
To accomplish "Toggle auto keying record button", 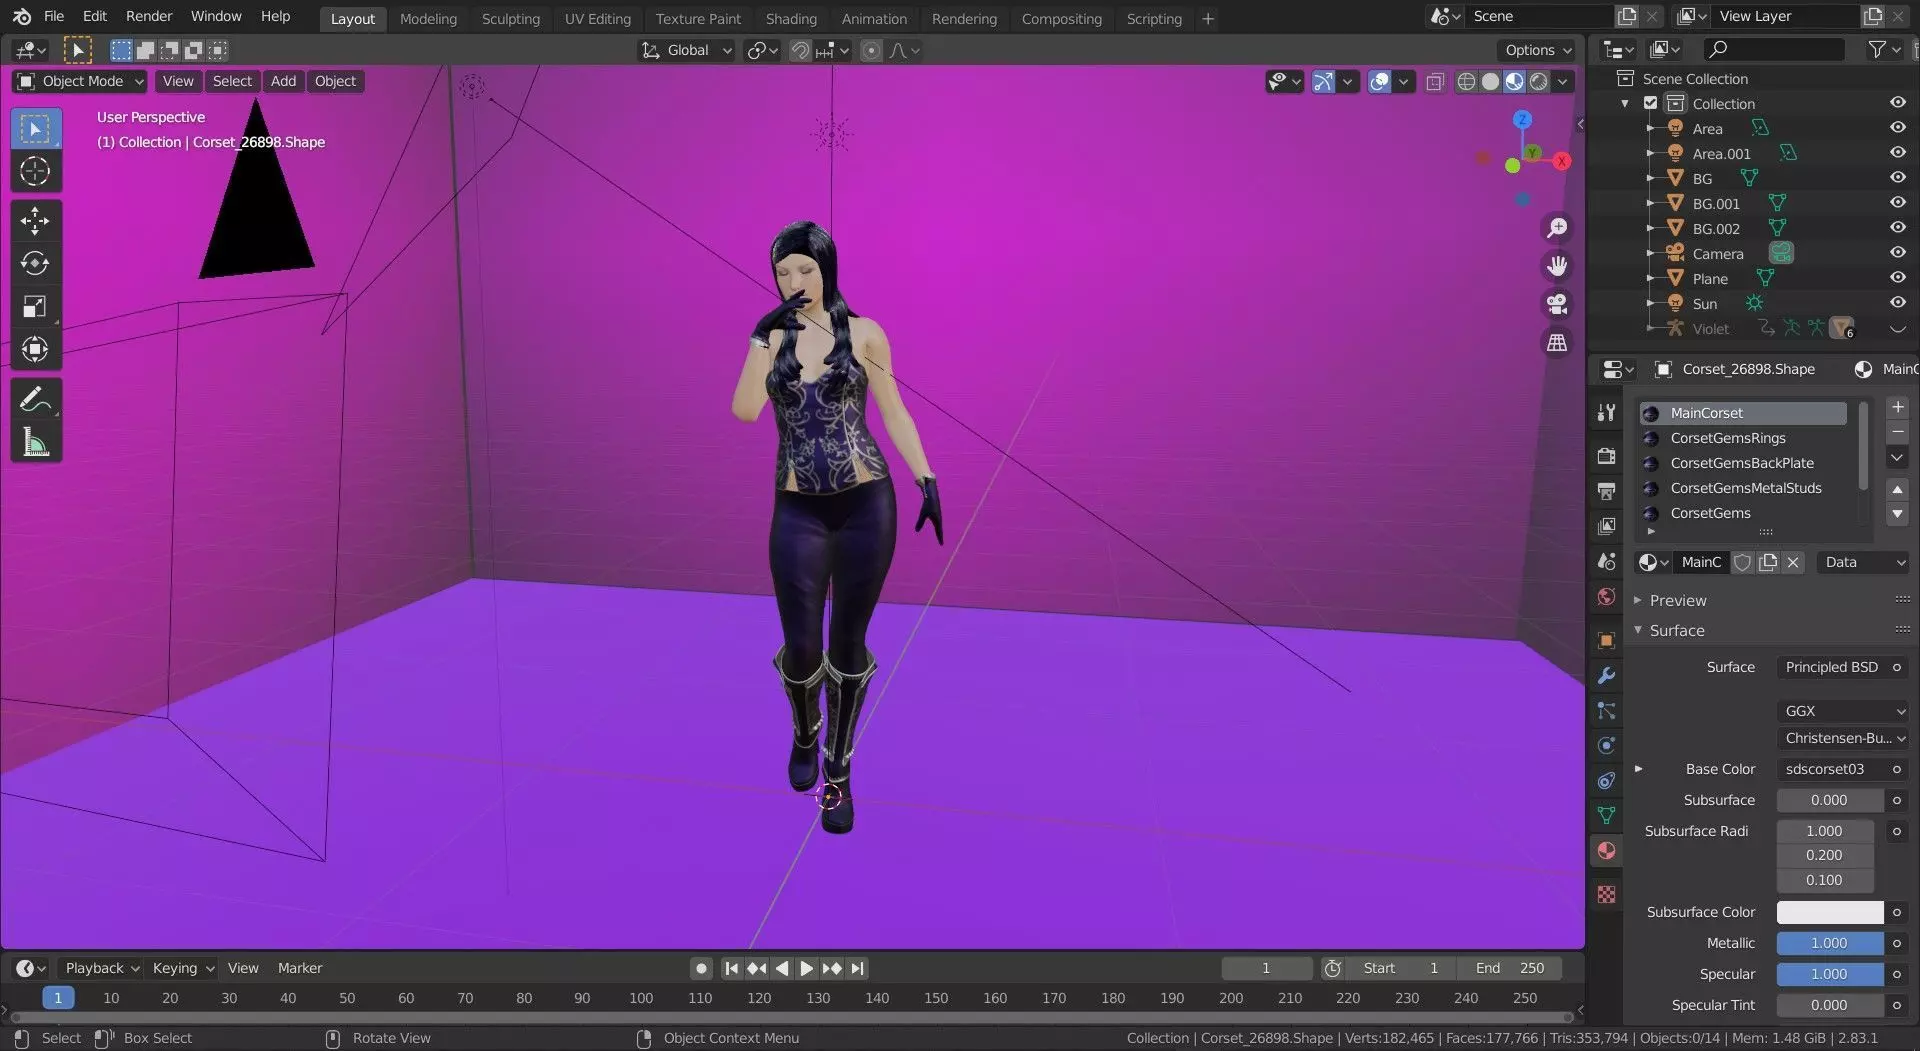I will (x=701, y=968).
